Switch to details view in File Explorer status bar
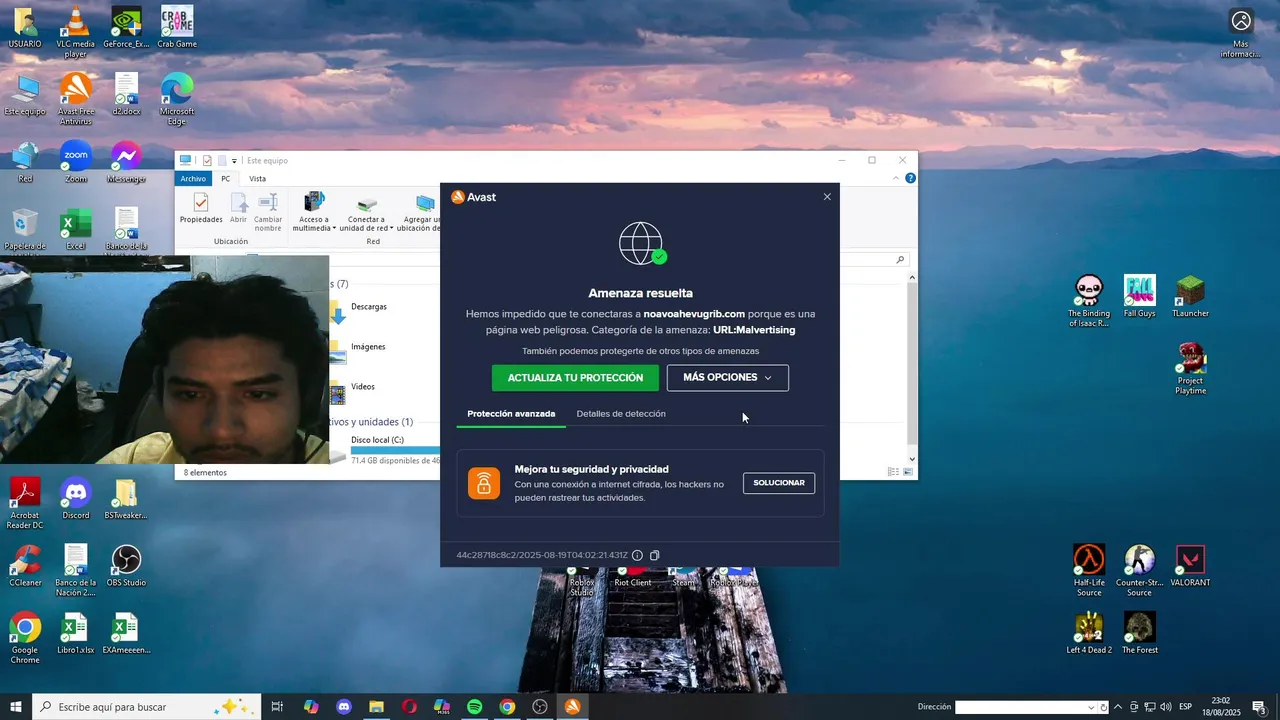 tap(893, 472)
